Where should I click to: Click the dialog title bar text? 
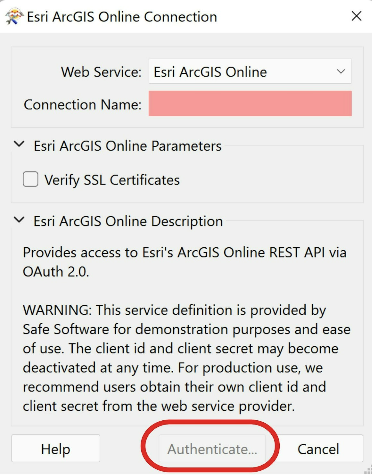coord(122,17)
